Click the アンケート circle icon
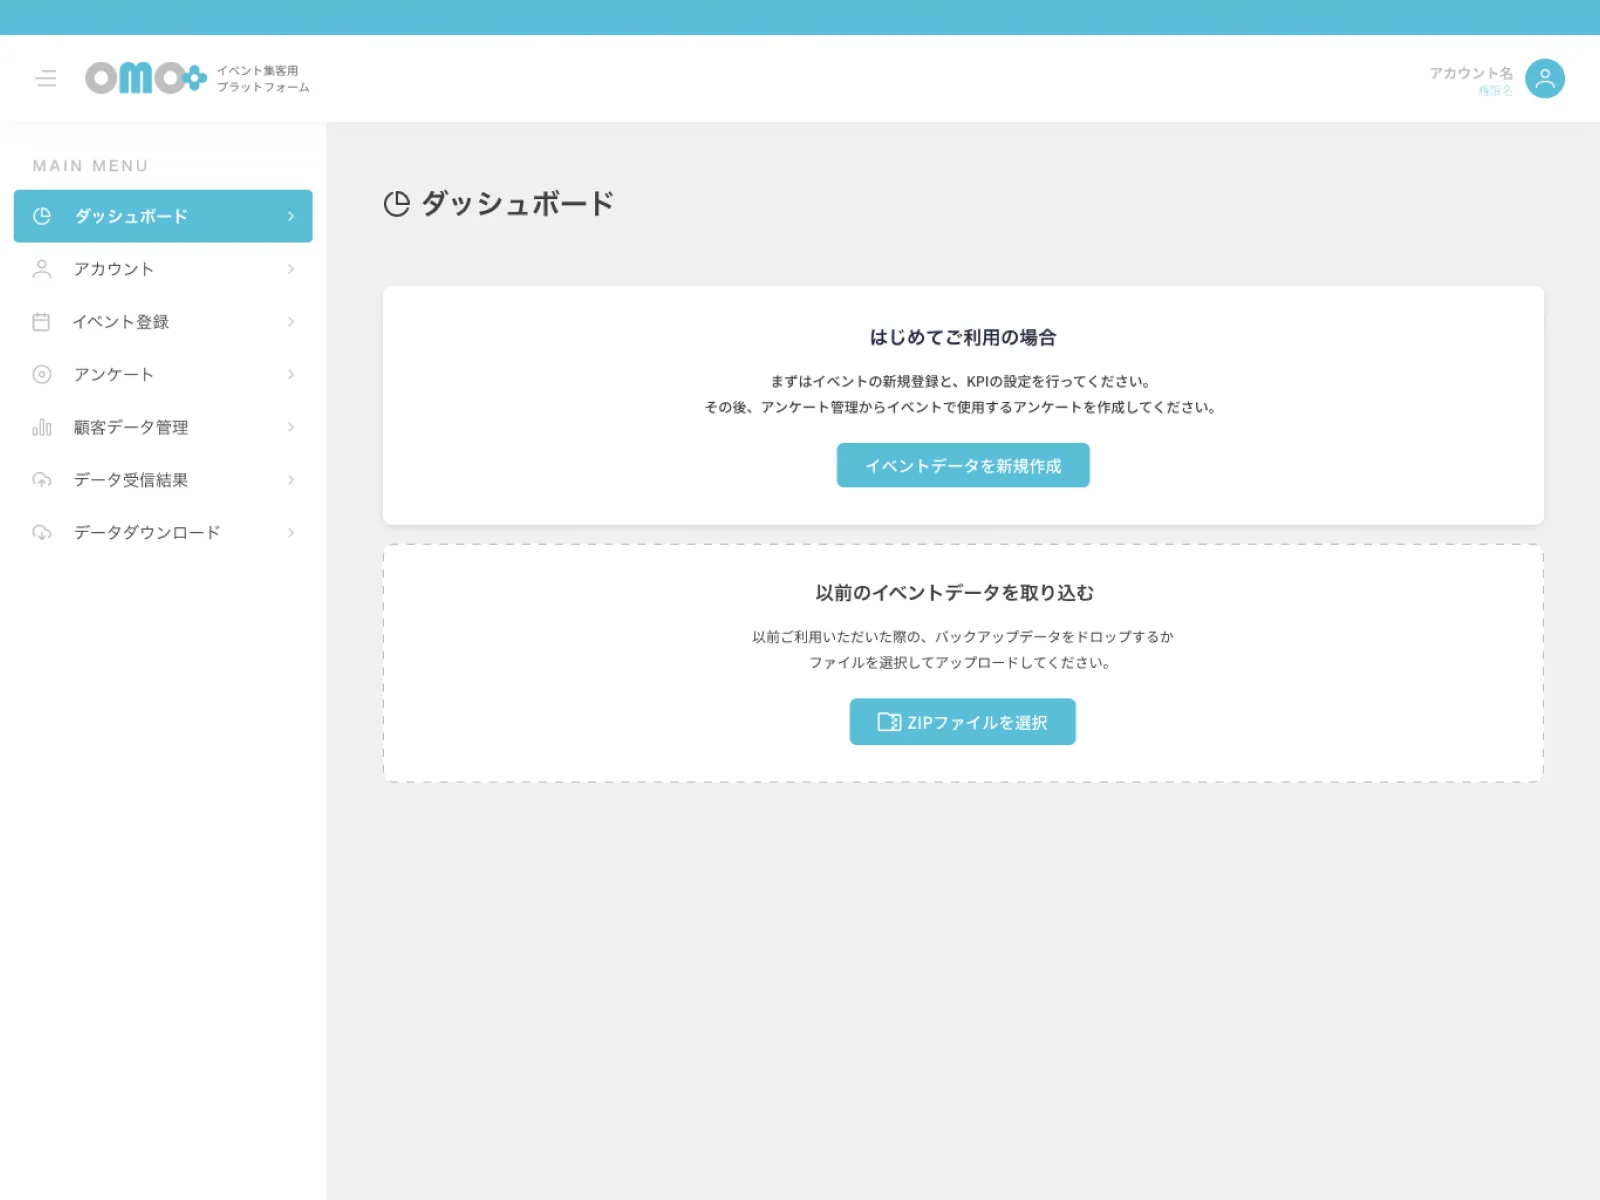 coord(42,374)
